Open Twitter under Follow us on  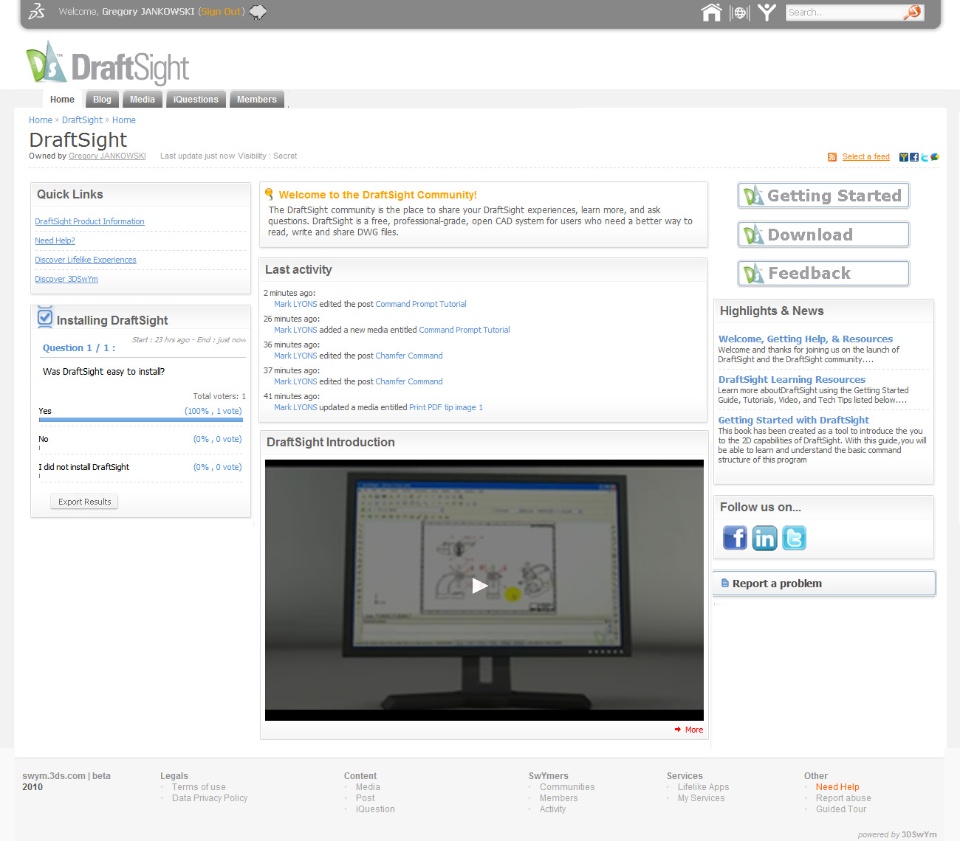pyautogui.click(x=794, y=538)
